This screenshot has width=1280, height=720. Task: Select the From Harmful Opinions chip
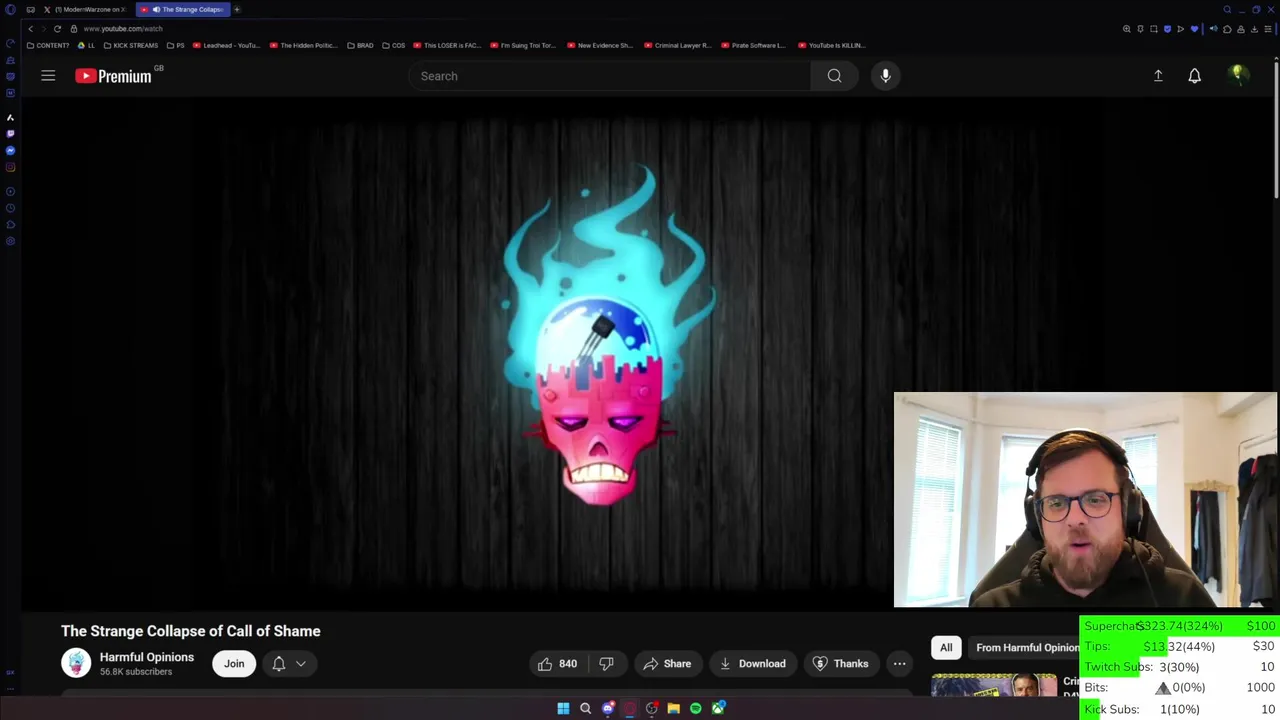coord(1026,648)
